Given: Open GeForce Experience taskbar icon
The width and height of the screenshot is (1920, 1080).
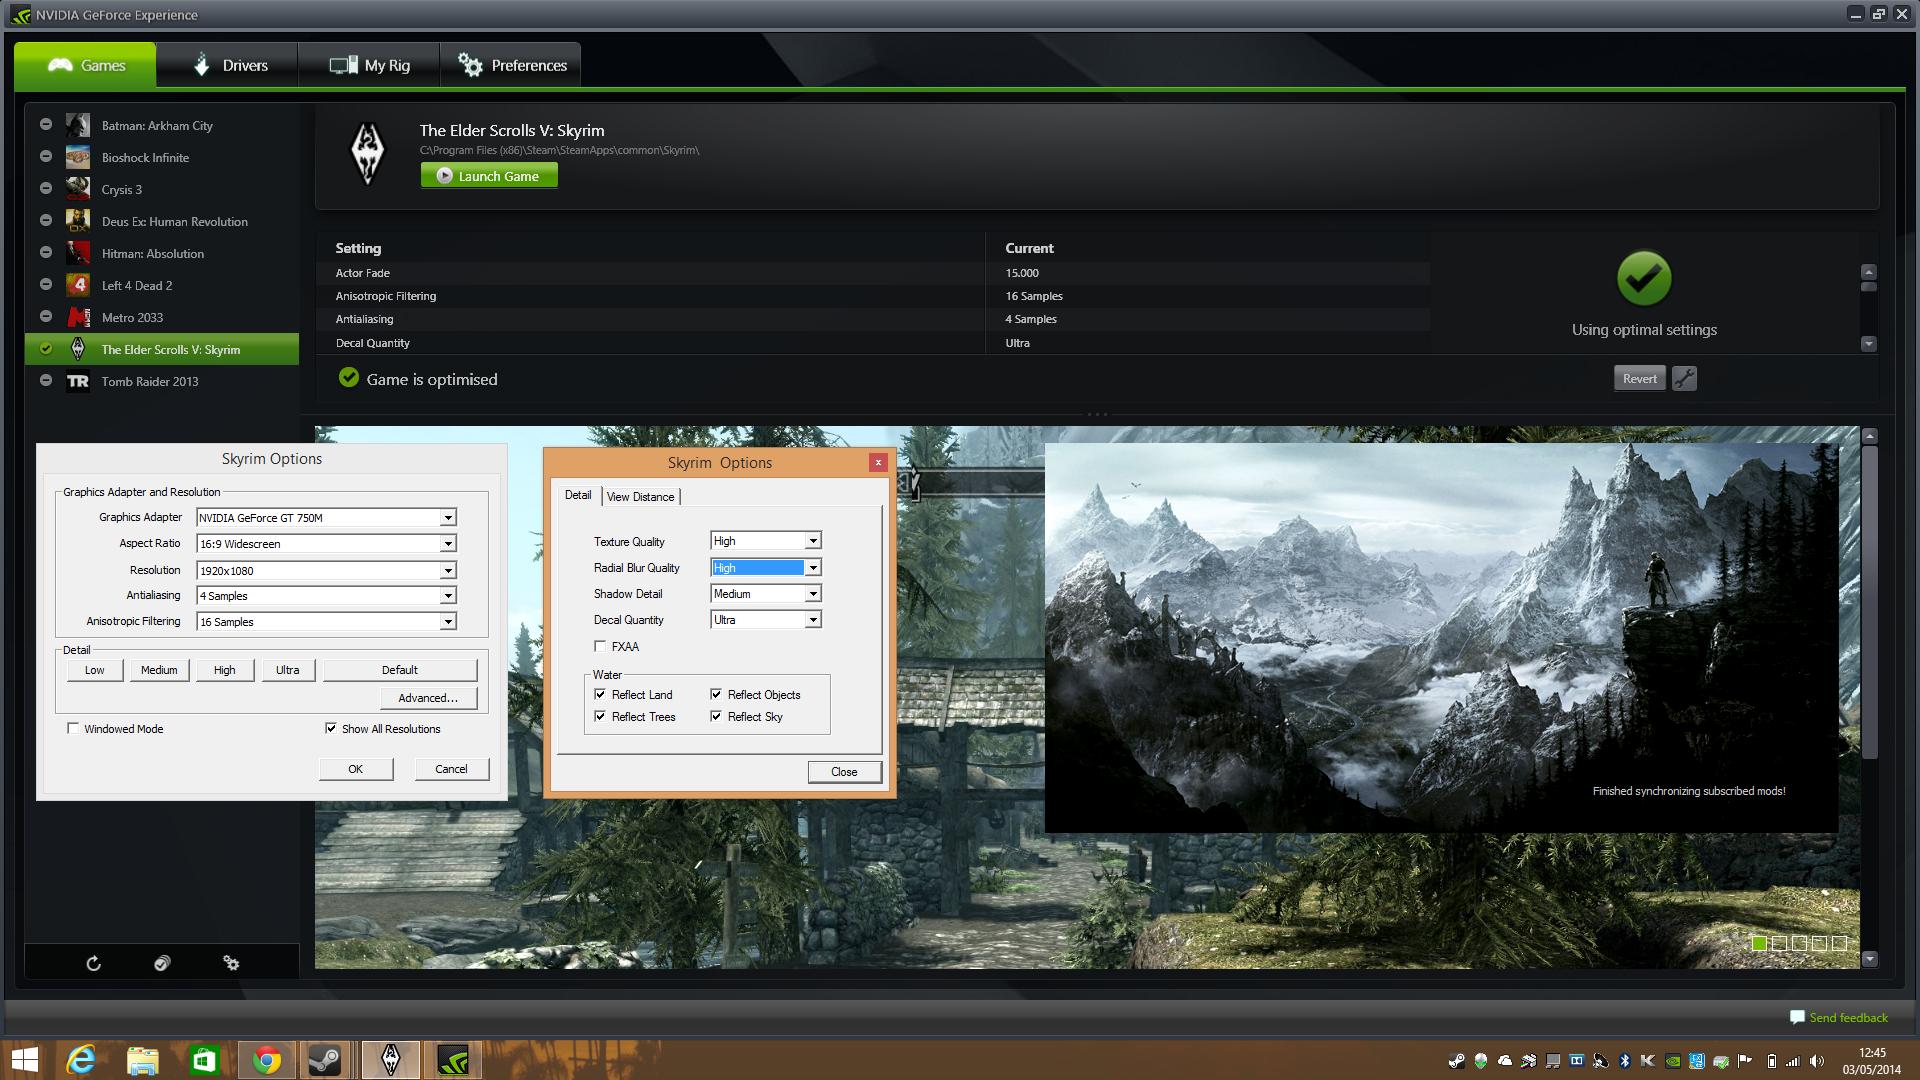Looking at the screenshot, I should tap(453, 1060).
